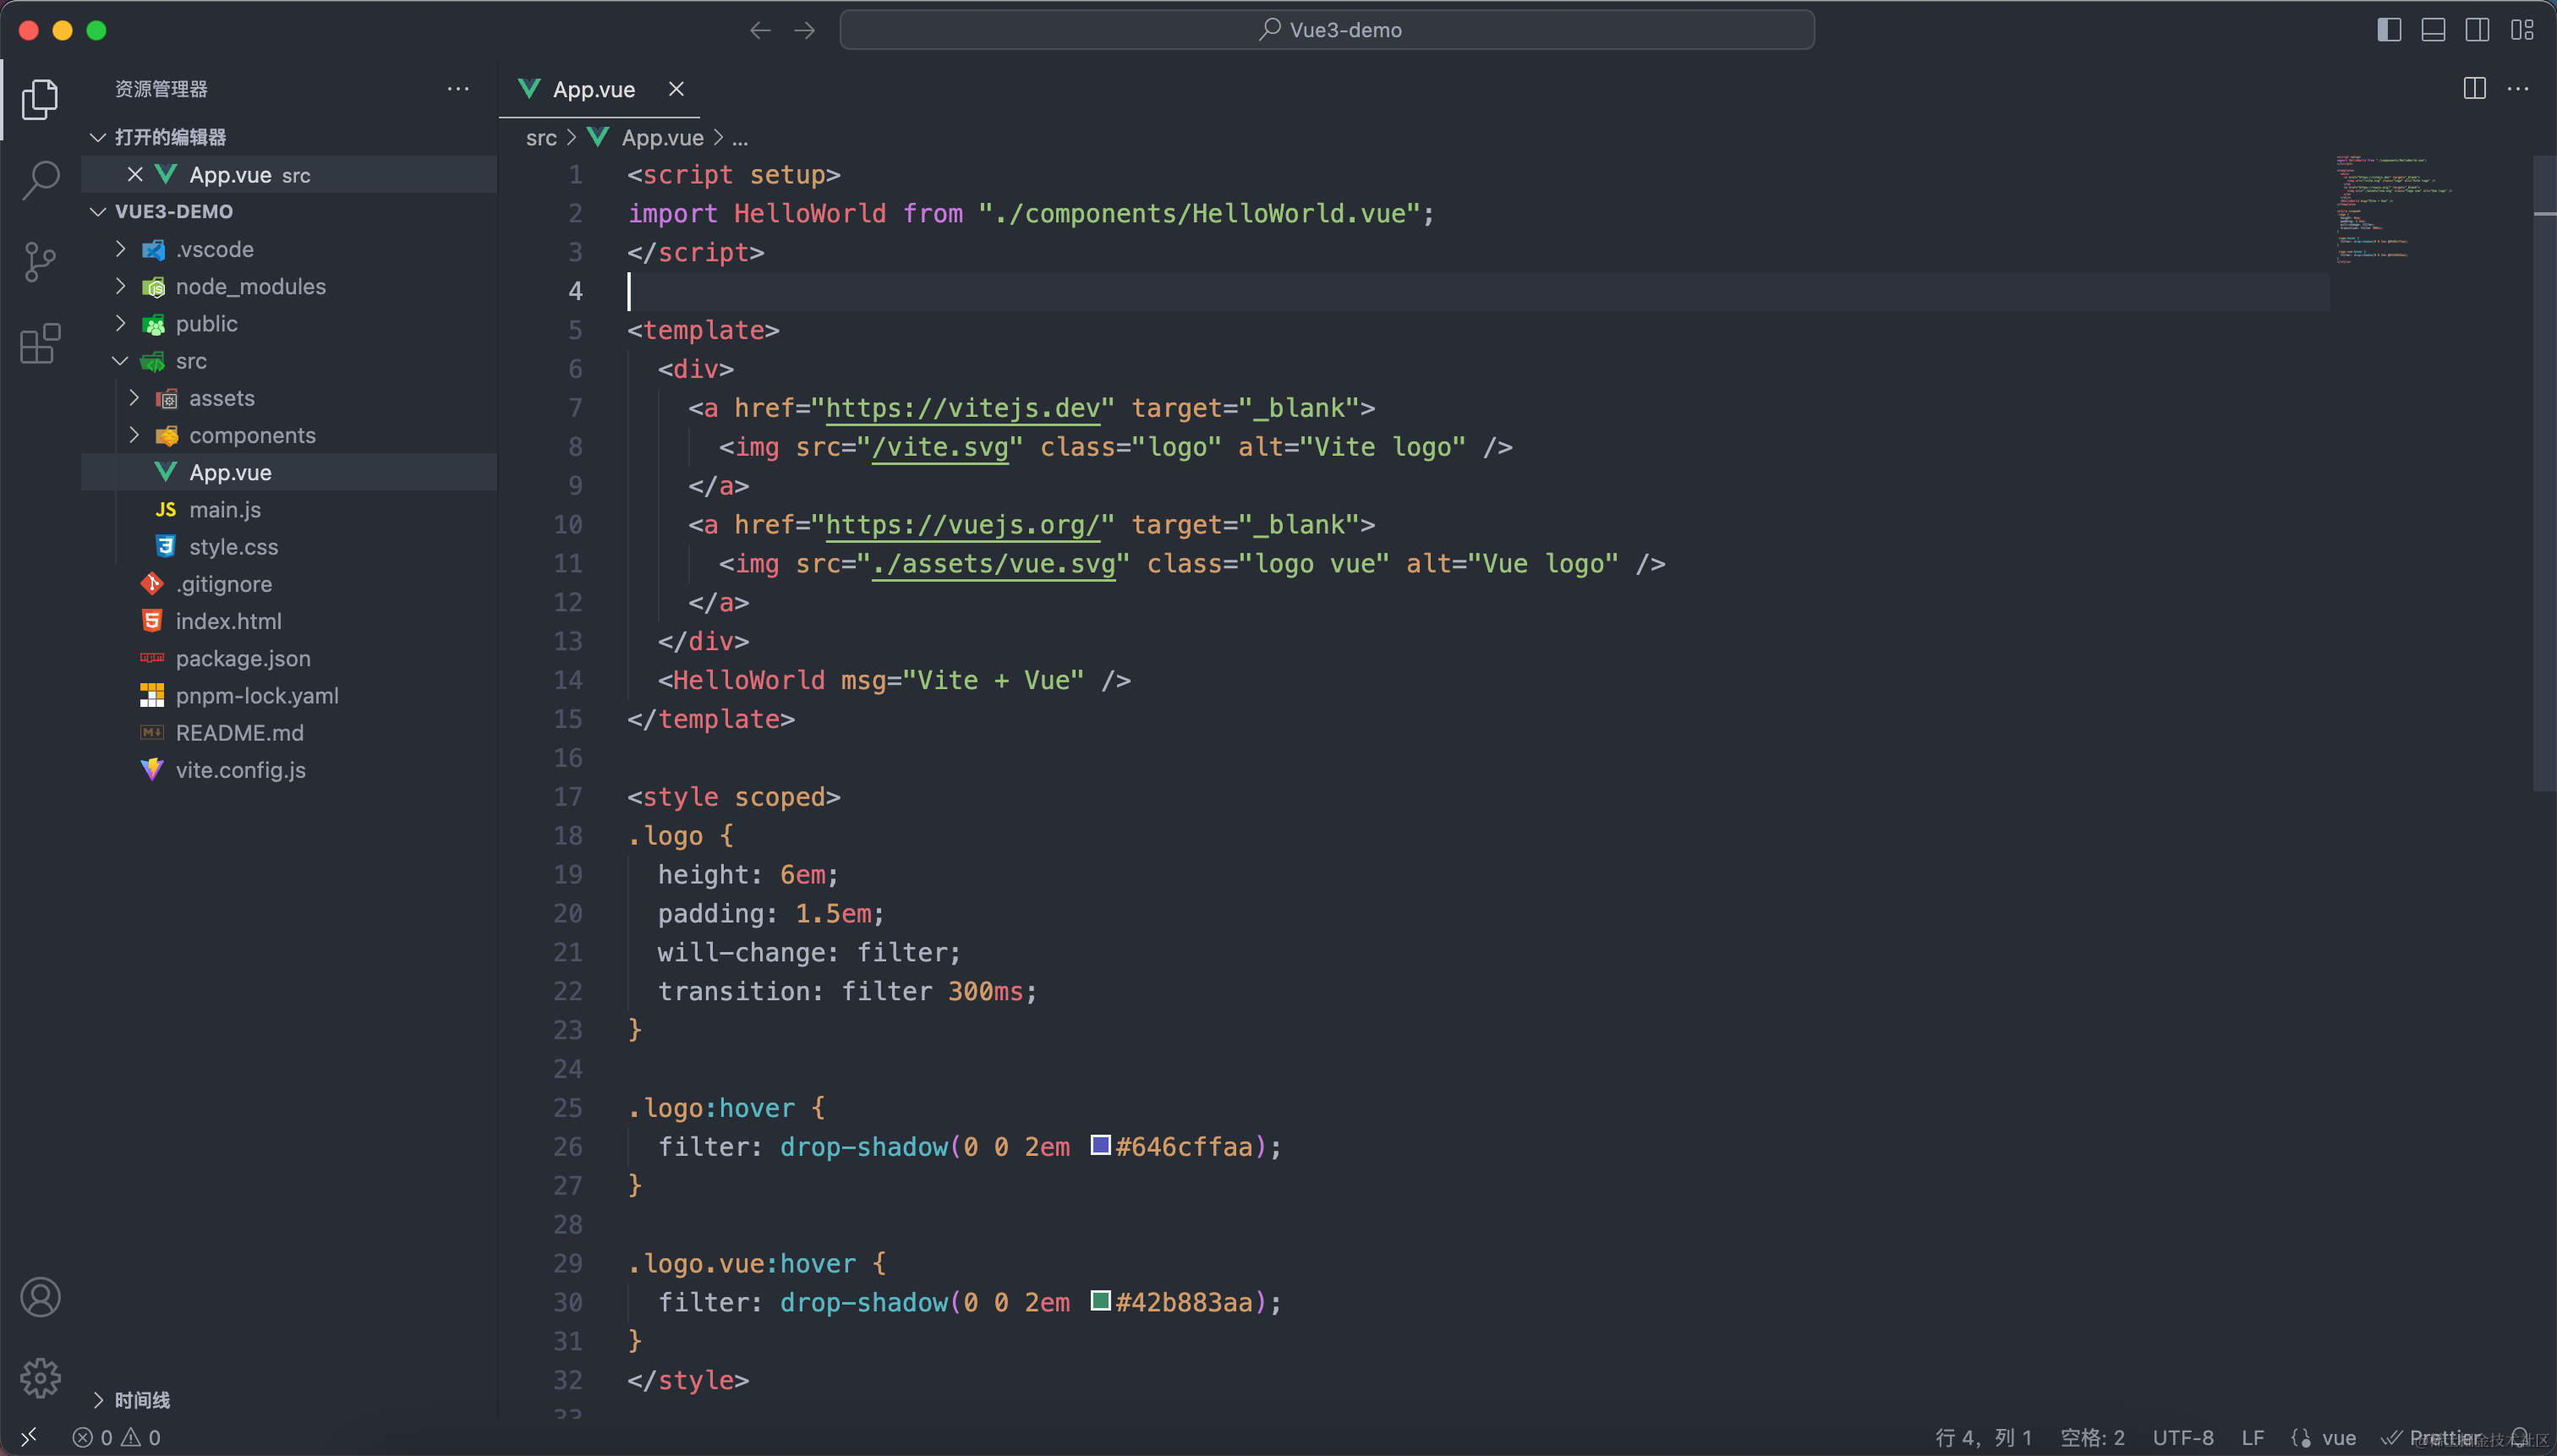Viewport: 2557px width, 1456px height.
Task: Select the App.vue editor tab
Action: [599, 89]
